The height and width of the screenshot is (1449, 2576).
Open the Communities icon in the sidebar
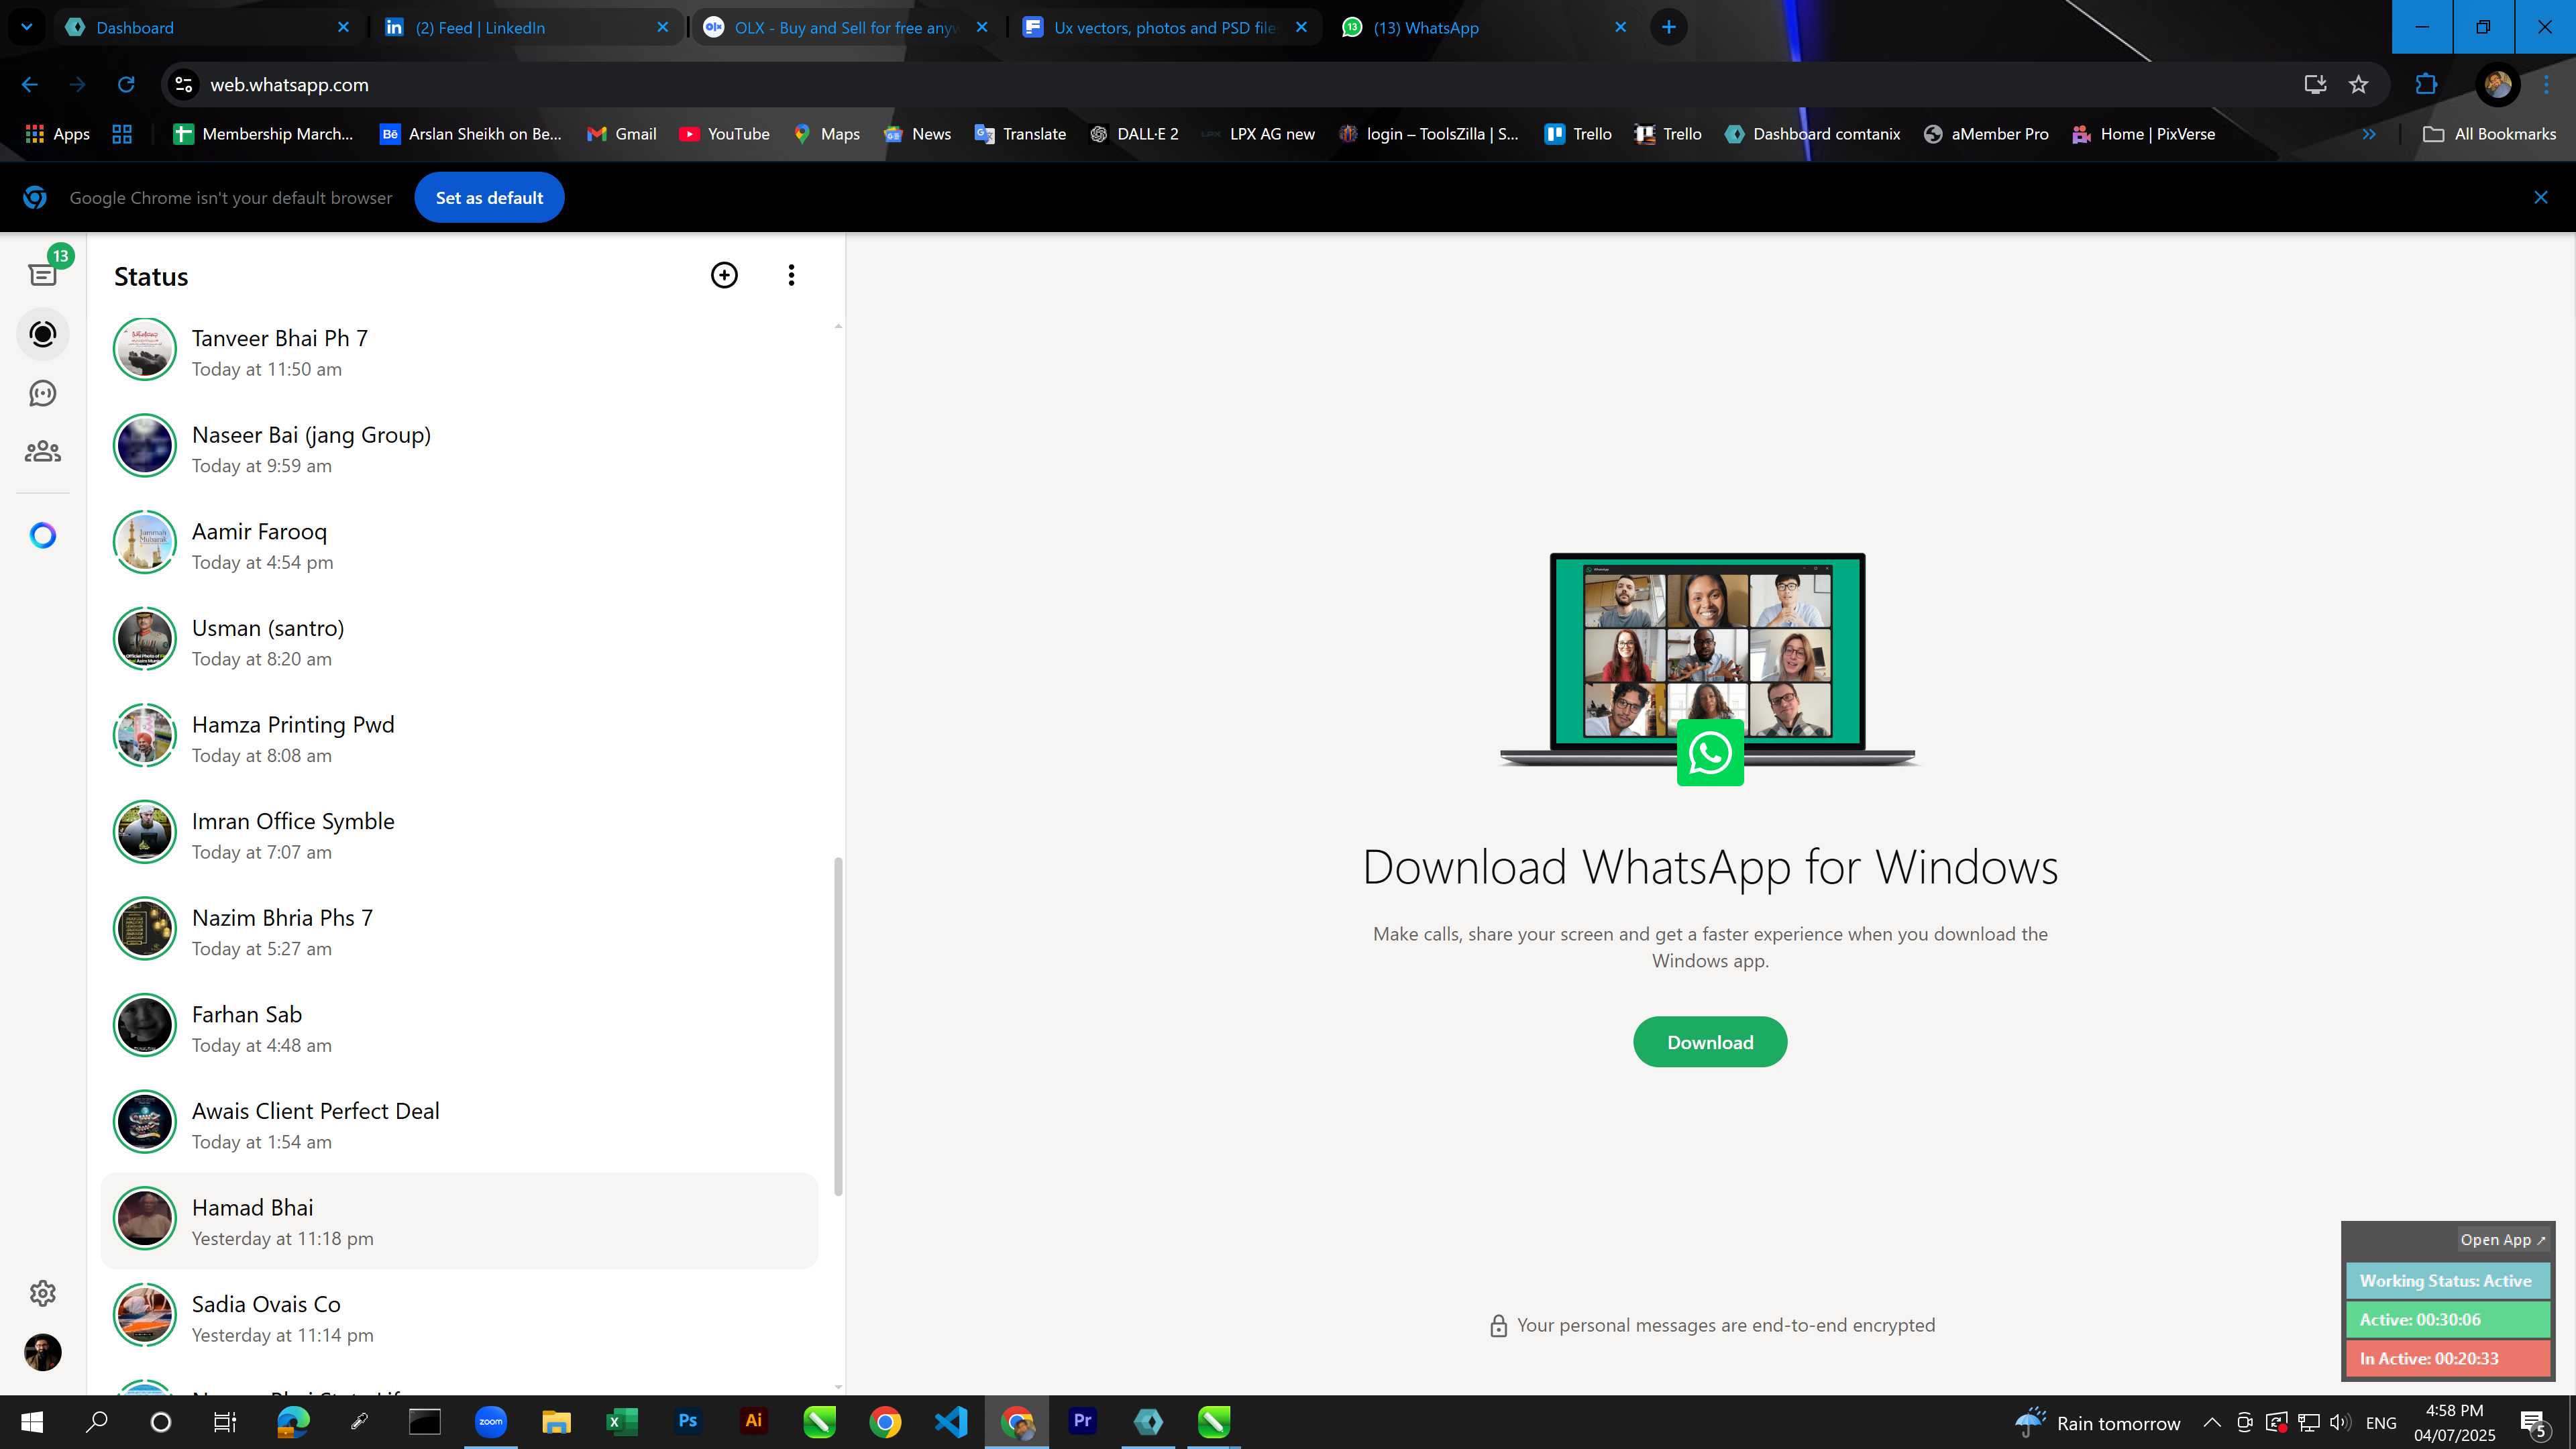point(43,452)
